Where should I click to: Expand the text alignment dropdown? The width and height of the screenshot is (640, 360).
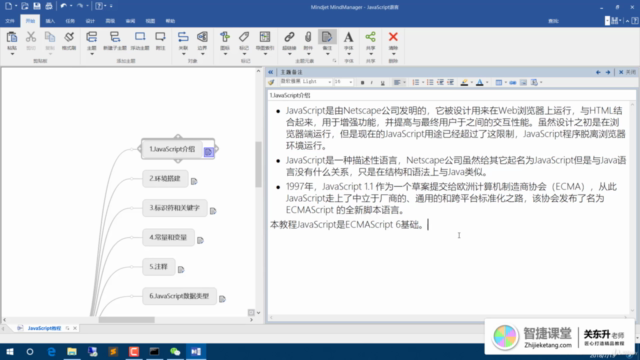(404, 82)
